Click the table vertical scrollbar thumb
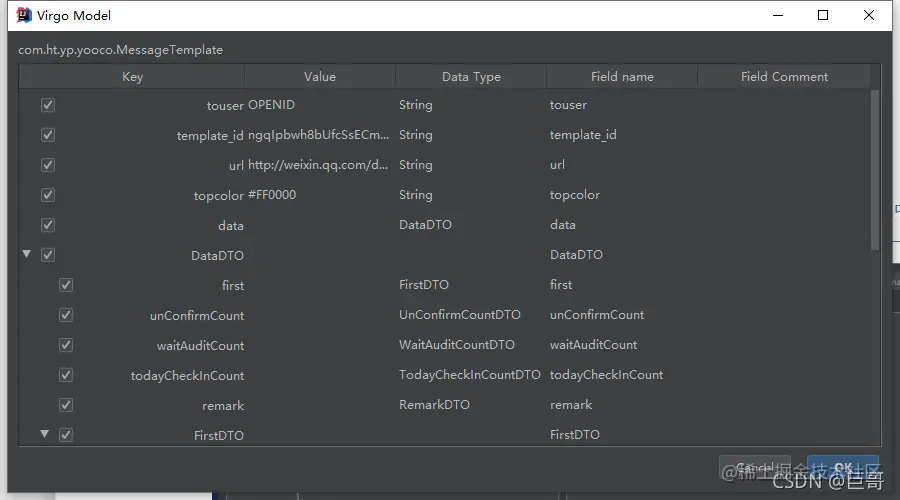 875,169
